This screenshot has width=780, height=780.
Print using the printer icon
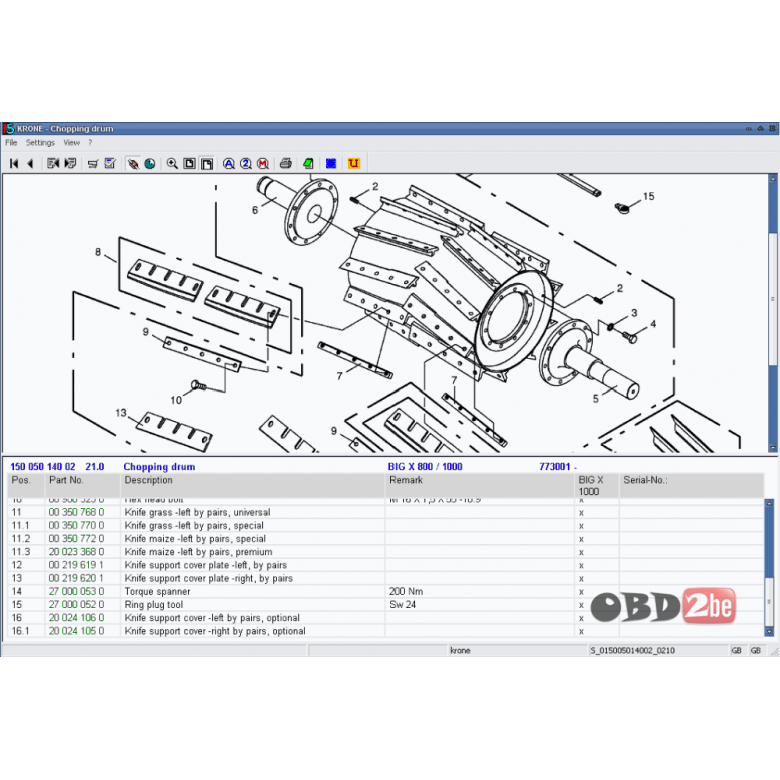click(x=286, y=163)
